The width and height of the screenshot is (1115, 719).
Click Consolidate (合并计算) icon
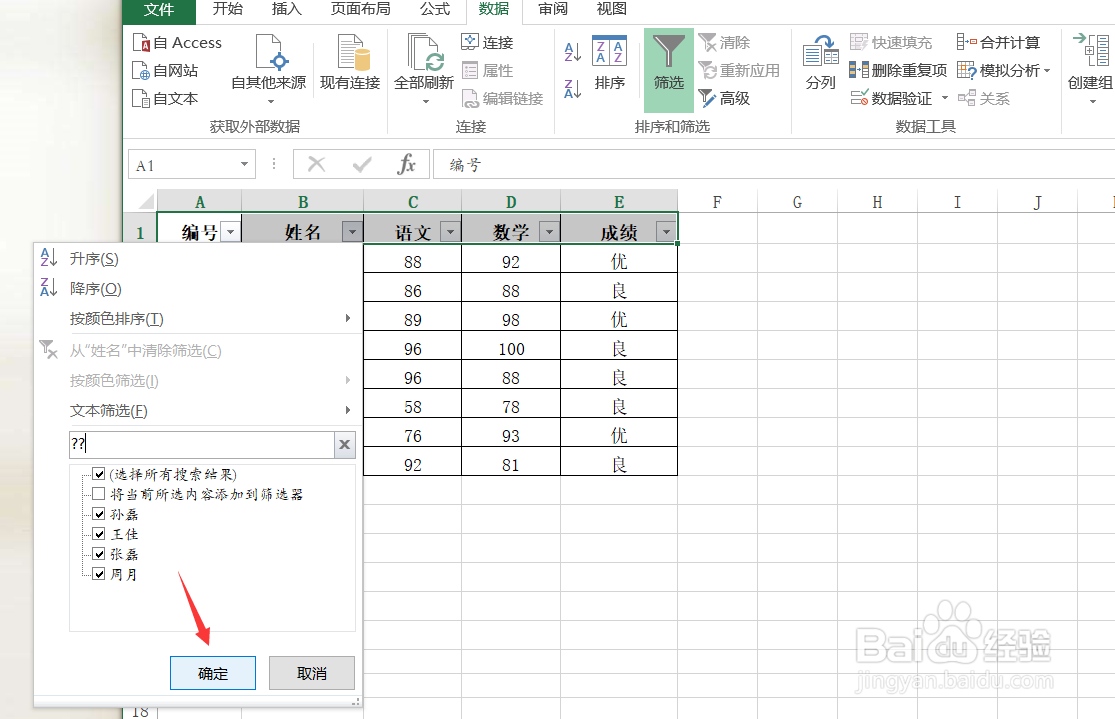(999, 42)
